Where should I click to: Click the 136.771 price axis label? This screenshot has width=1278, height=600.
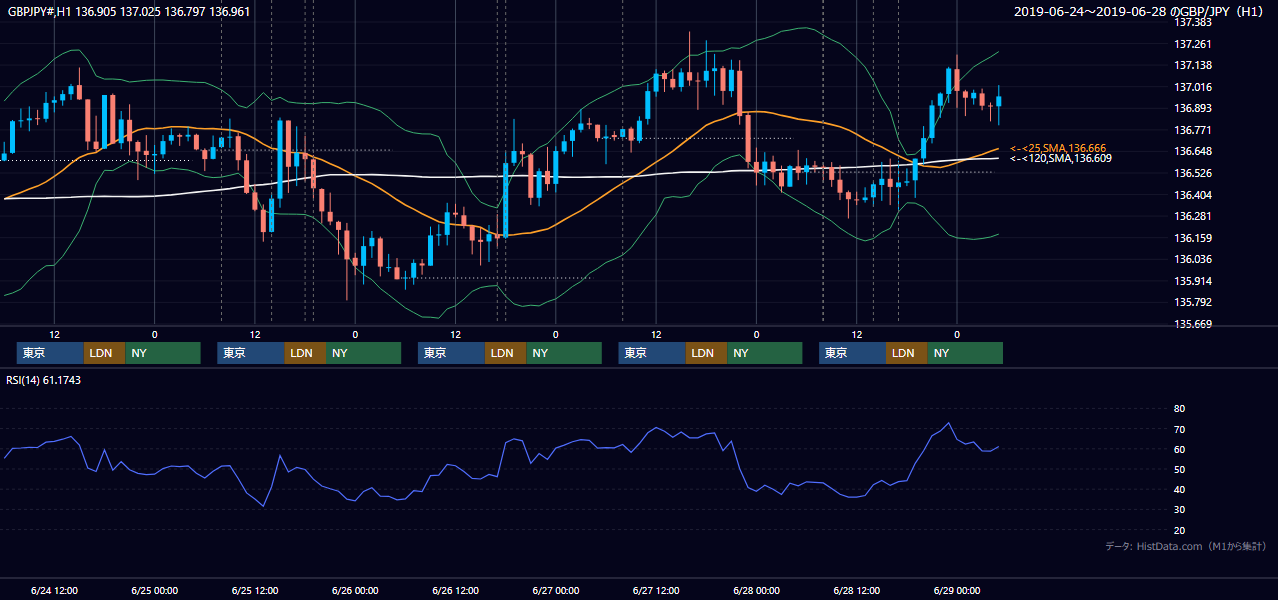[1193, 130]
